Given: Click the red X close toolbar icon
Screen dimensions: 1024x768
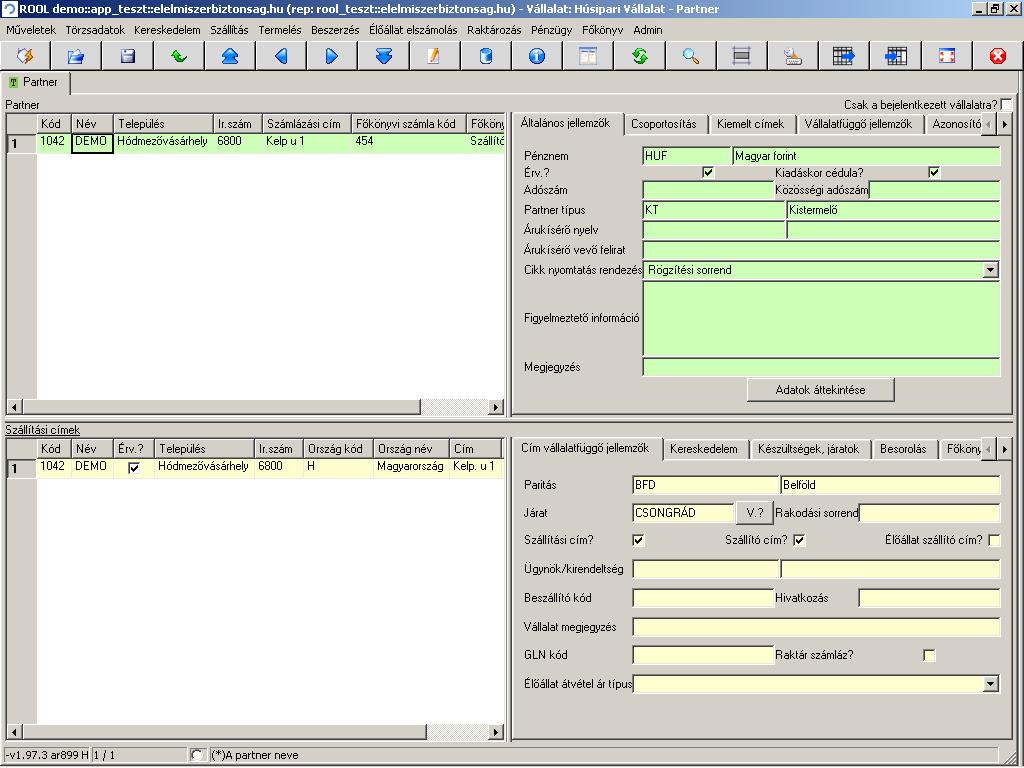Looking at the screenshot, I should [998, 56].
